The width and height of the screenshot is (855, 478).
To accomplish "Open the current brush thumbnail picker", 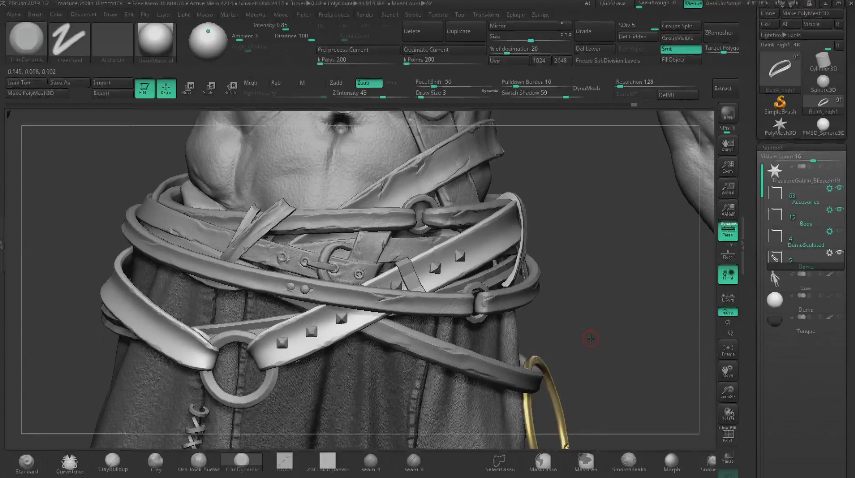I will tap(26, 42).
